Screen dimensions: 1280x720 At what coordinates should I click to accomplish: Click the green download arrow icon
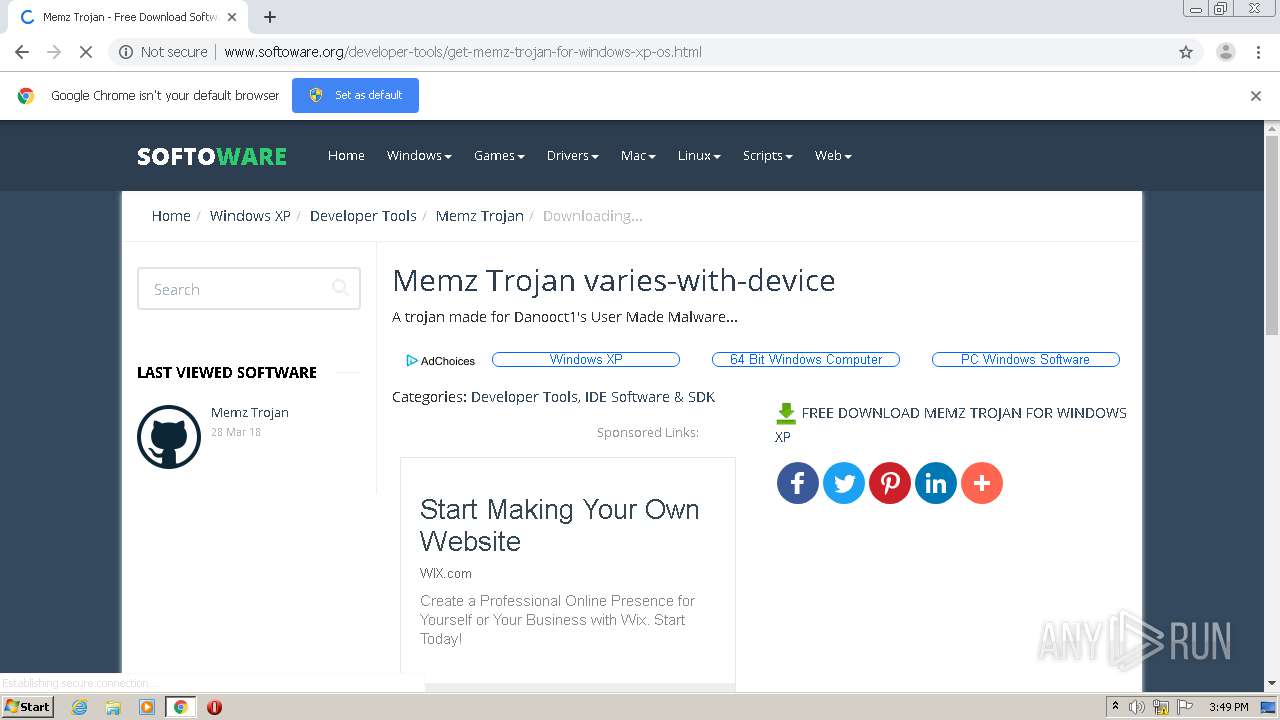pyautogui.click(x=786, y=413)
